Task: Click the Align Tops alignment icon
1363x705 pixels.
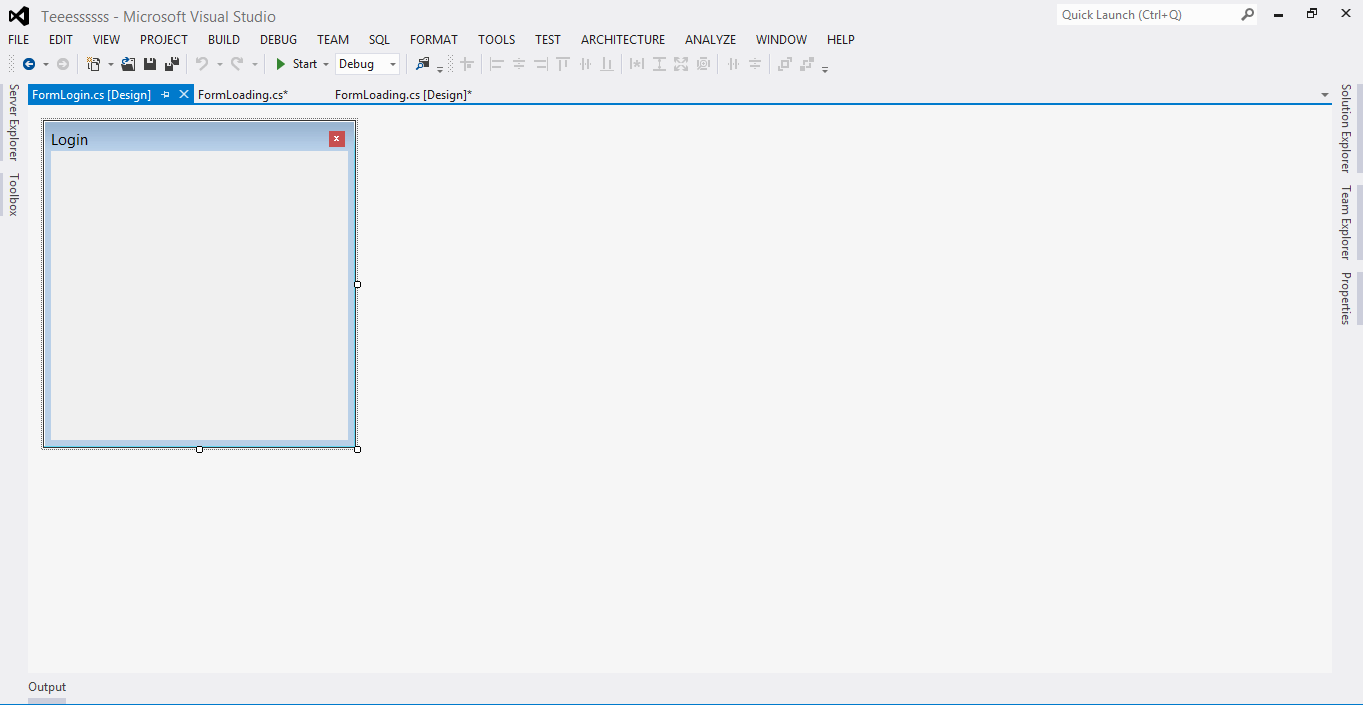Action: 563,63
